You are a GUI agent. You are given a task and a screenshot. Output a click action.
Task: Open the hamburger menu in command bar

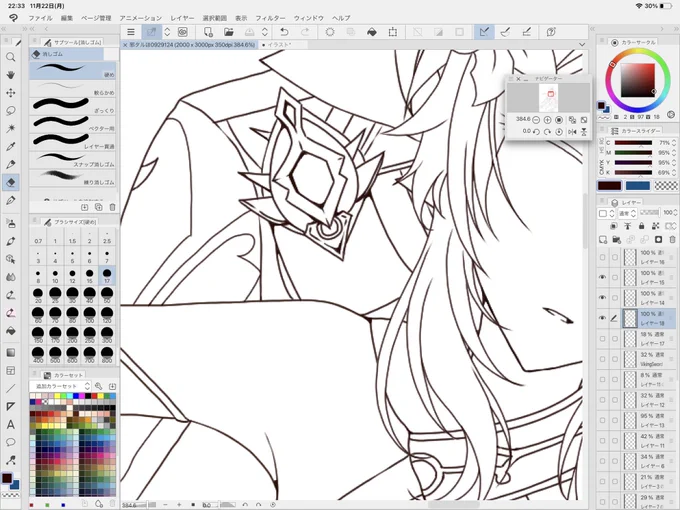[131, 32]
